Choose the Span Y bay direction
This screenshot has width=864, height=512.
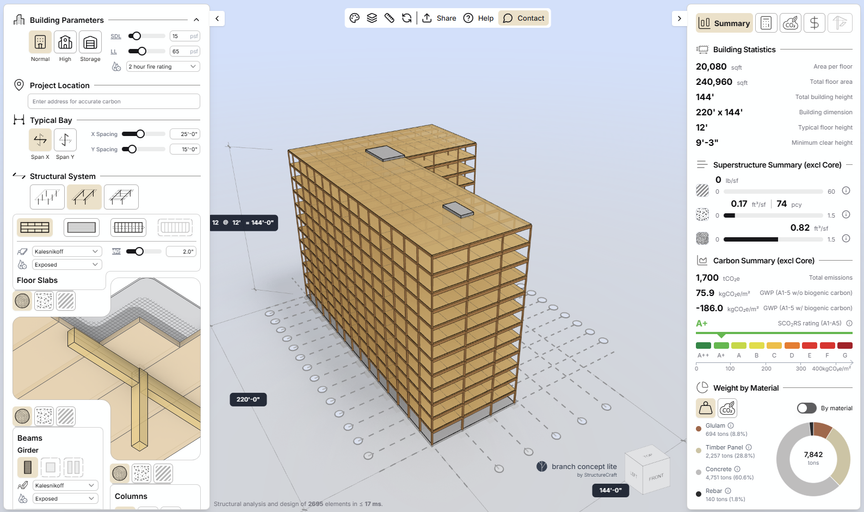pos(65,139)
